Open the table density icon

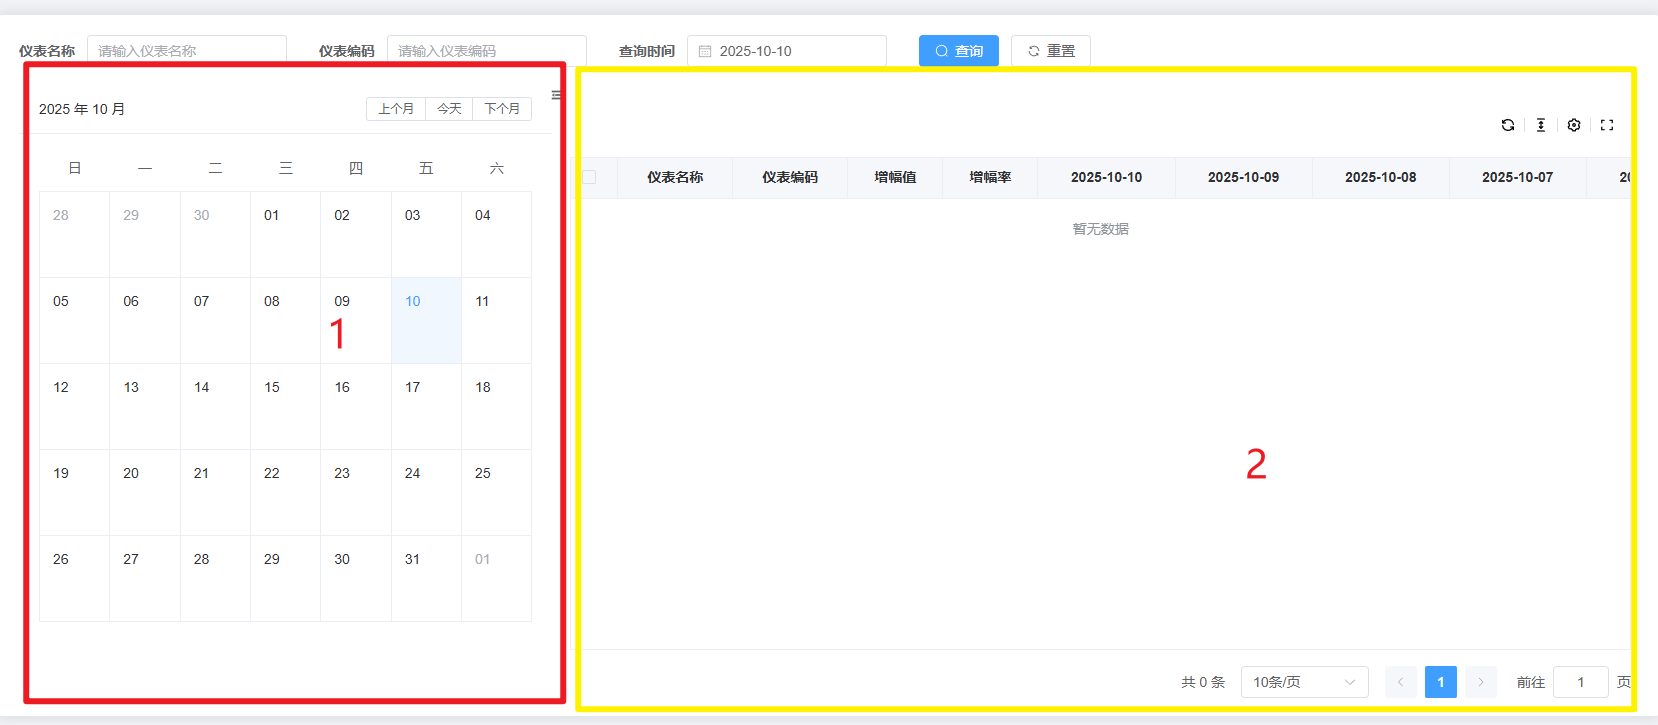(x=1541, y=125)
